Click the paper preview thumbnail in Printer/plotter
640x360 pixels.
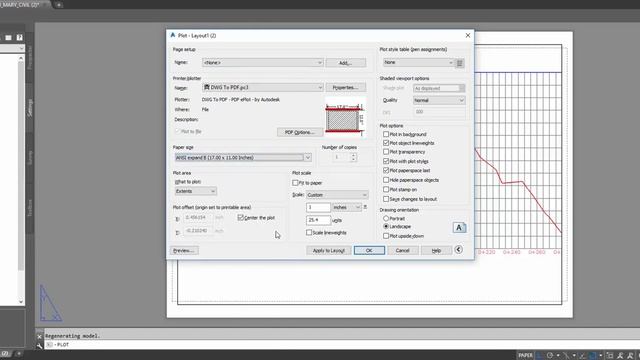coord(345,119)
